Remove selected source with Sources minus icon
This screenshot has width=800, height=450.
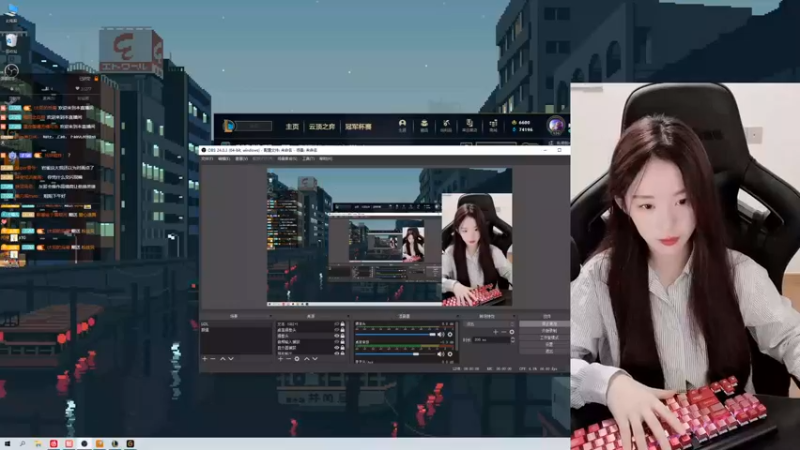(x=288, y=359)
